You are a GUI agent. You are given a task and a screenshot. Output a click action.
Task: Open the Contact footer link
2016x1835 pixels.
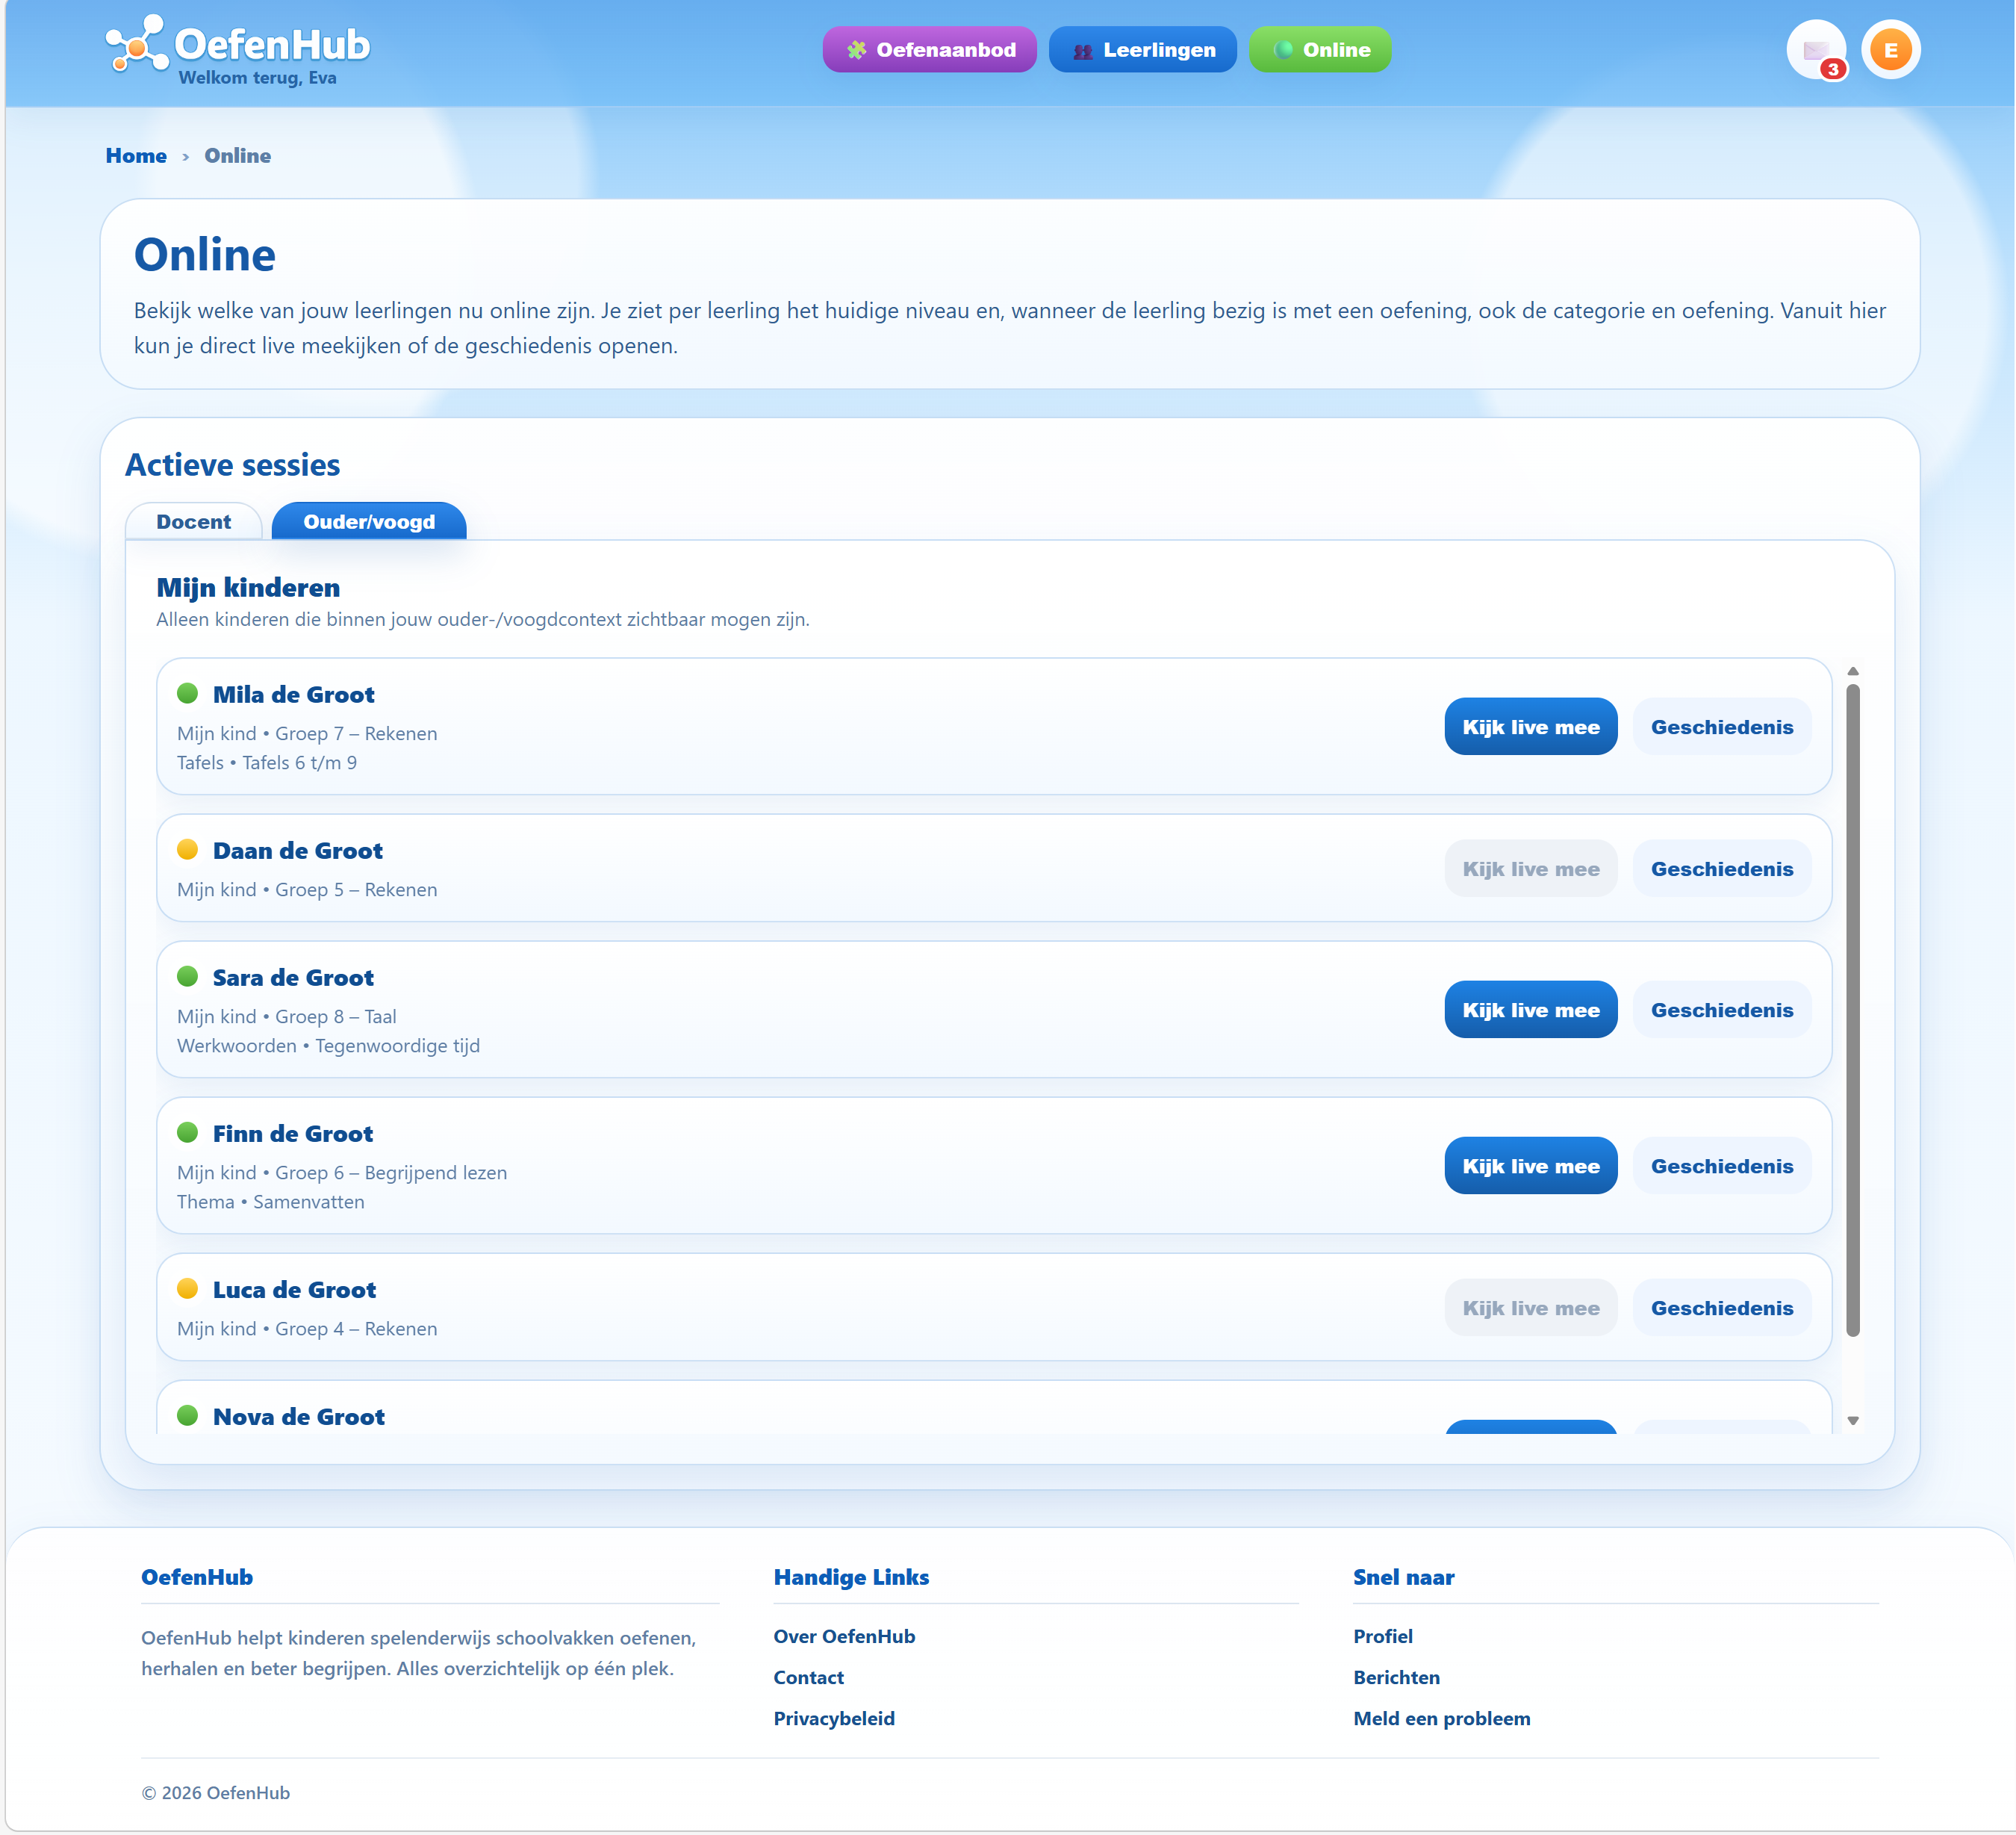808,1678
